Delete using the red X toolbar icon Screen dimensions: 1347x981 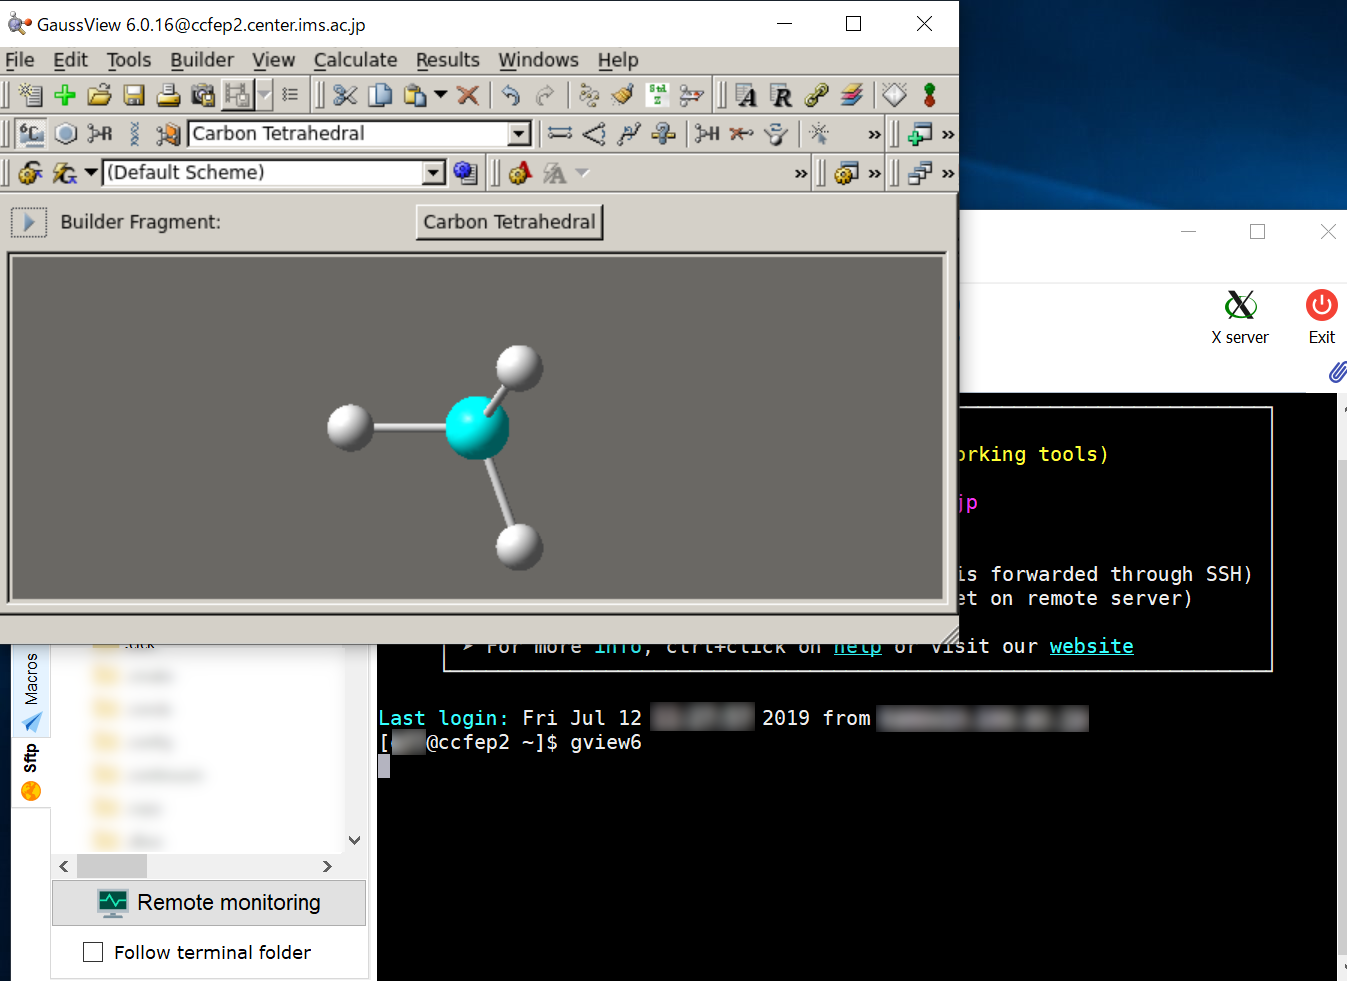point(467,95)
